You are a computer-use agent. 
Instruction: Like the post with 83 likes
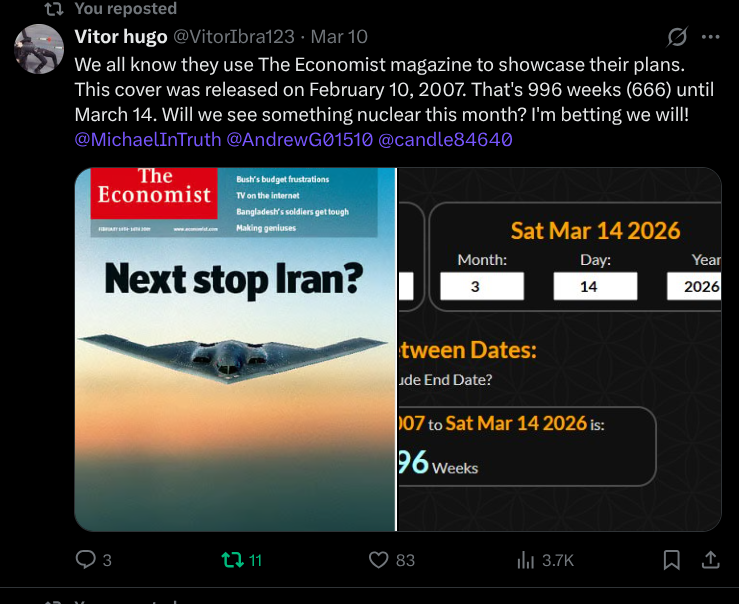378,560
